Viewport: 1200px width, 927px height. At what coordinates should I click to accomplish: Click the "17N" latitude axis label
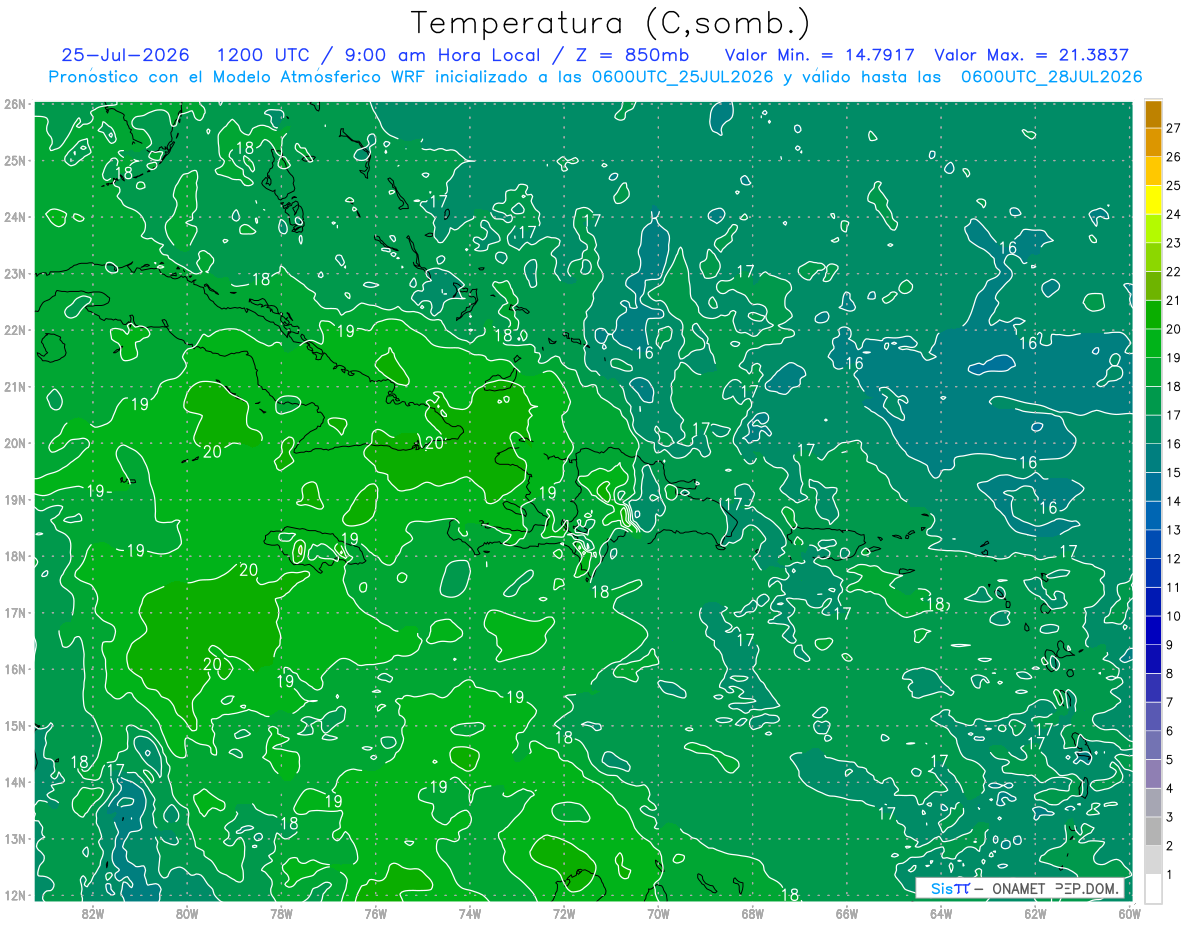point(15,612)
